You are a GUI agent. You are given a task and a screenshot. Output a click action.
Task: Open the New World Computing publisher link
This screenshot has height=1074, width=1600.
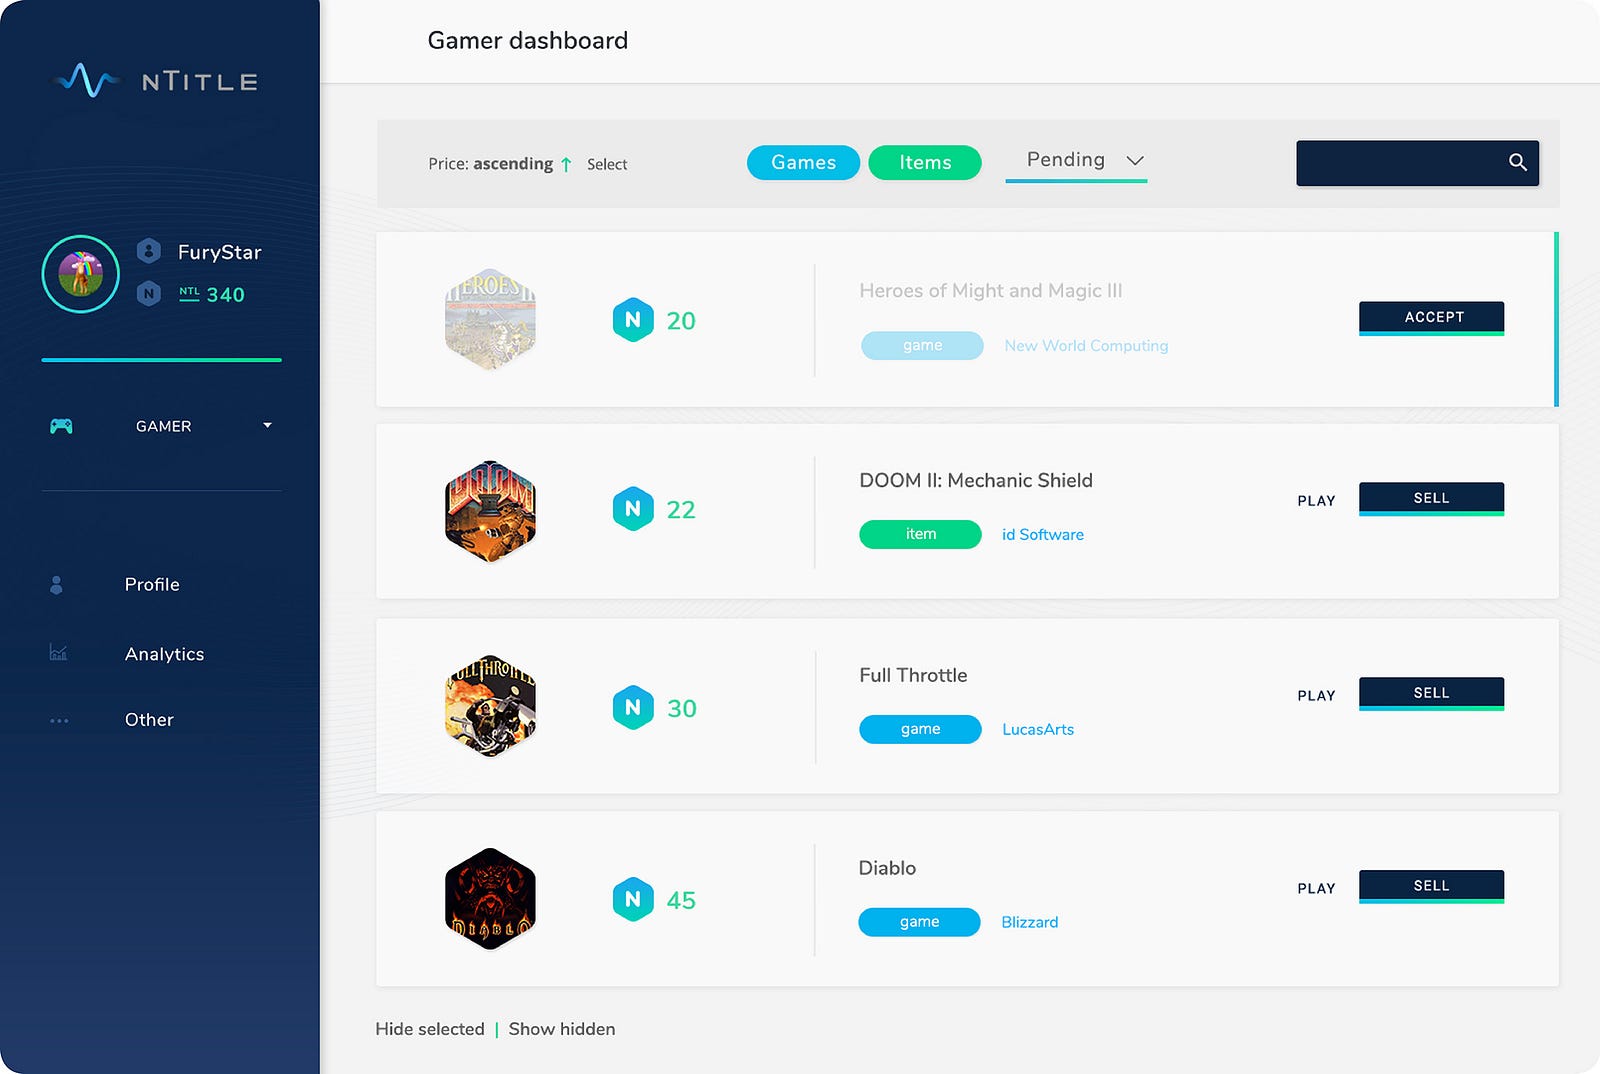[1086, 345]
